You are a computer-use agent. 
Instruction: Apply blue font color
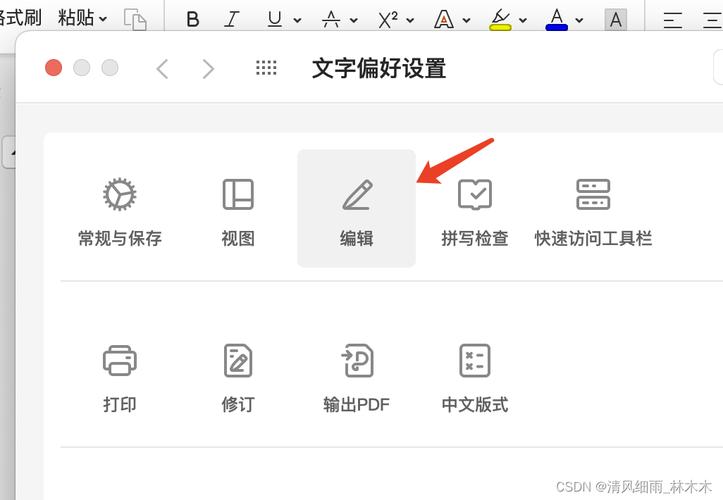557,20
